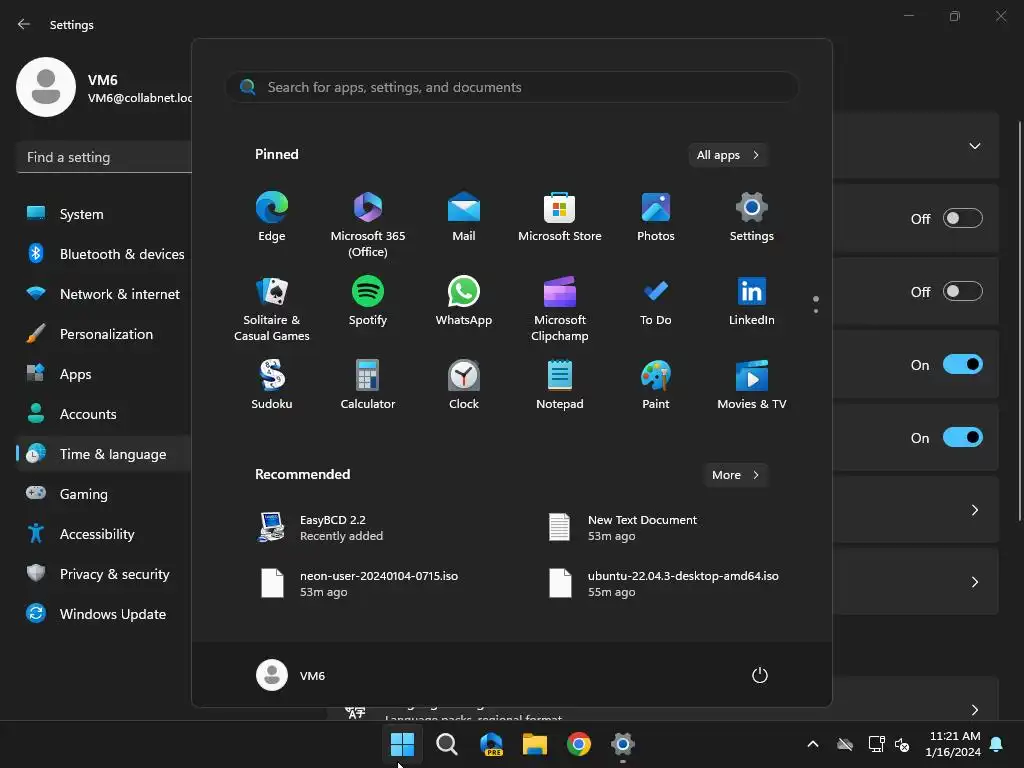Open the Mail app

464,217
